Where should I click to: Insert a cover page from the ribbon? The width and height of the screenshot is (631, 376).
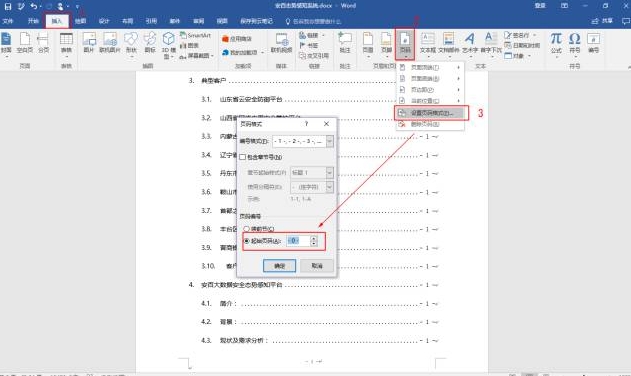6,43
